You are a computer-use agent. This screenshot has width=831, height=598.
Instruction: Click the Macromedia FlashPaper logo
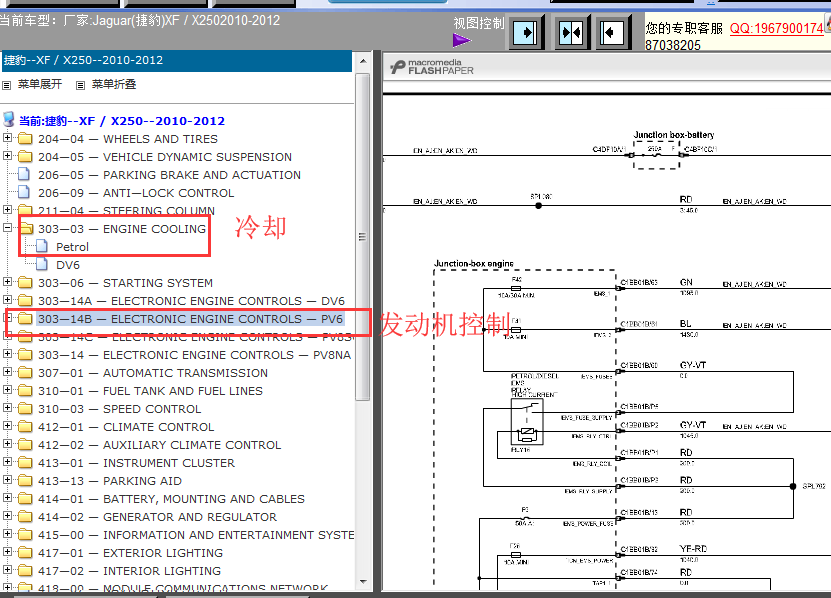point(432,67)
